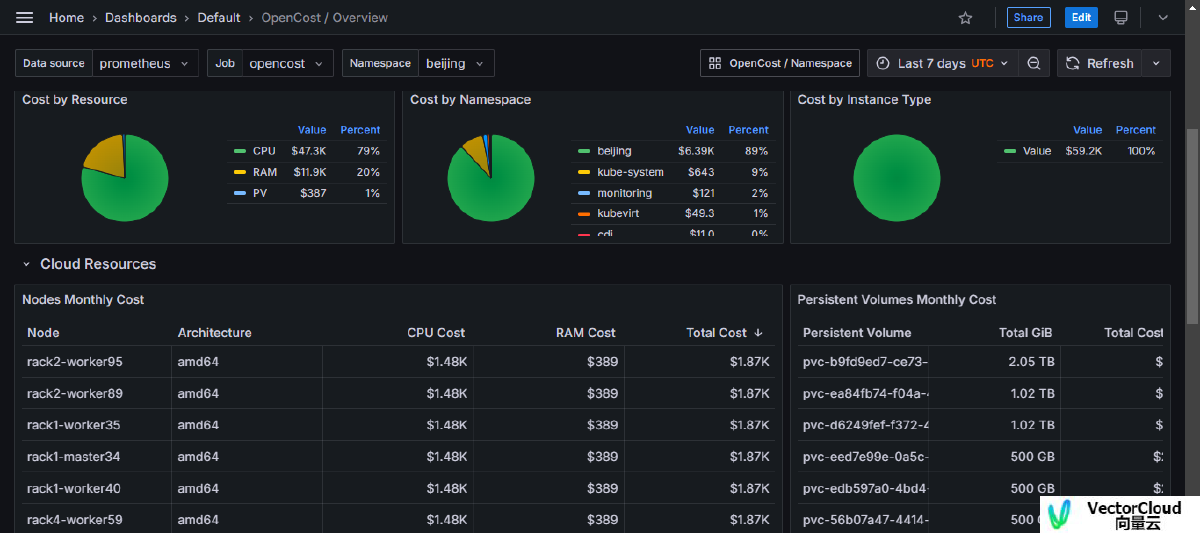Sort Cost by Namespace legend by Percent
The height and width of the screenshot is (533, 1200).
coord(748,130)
